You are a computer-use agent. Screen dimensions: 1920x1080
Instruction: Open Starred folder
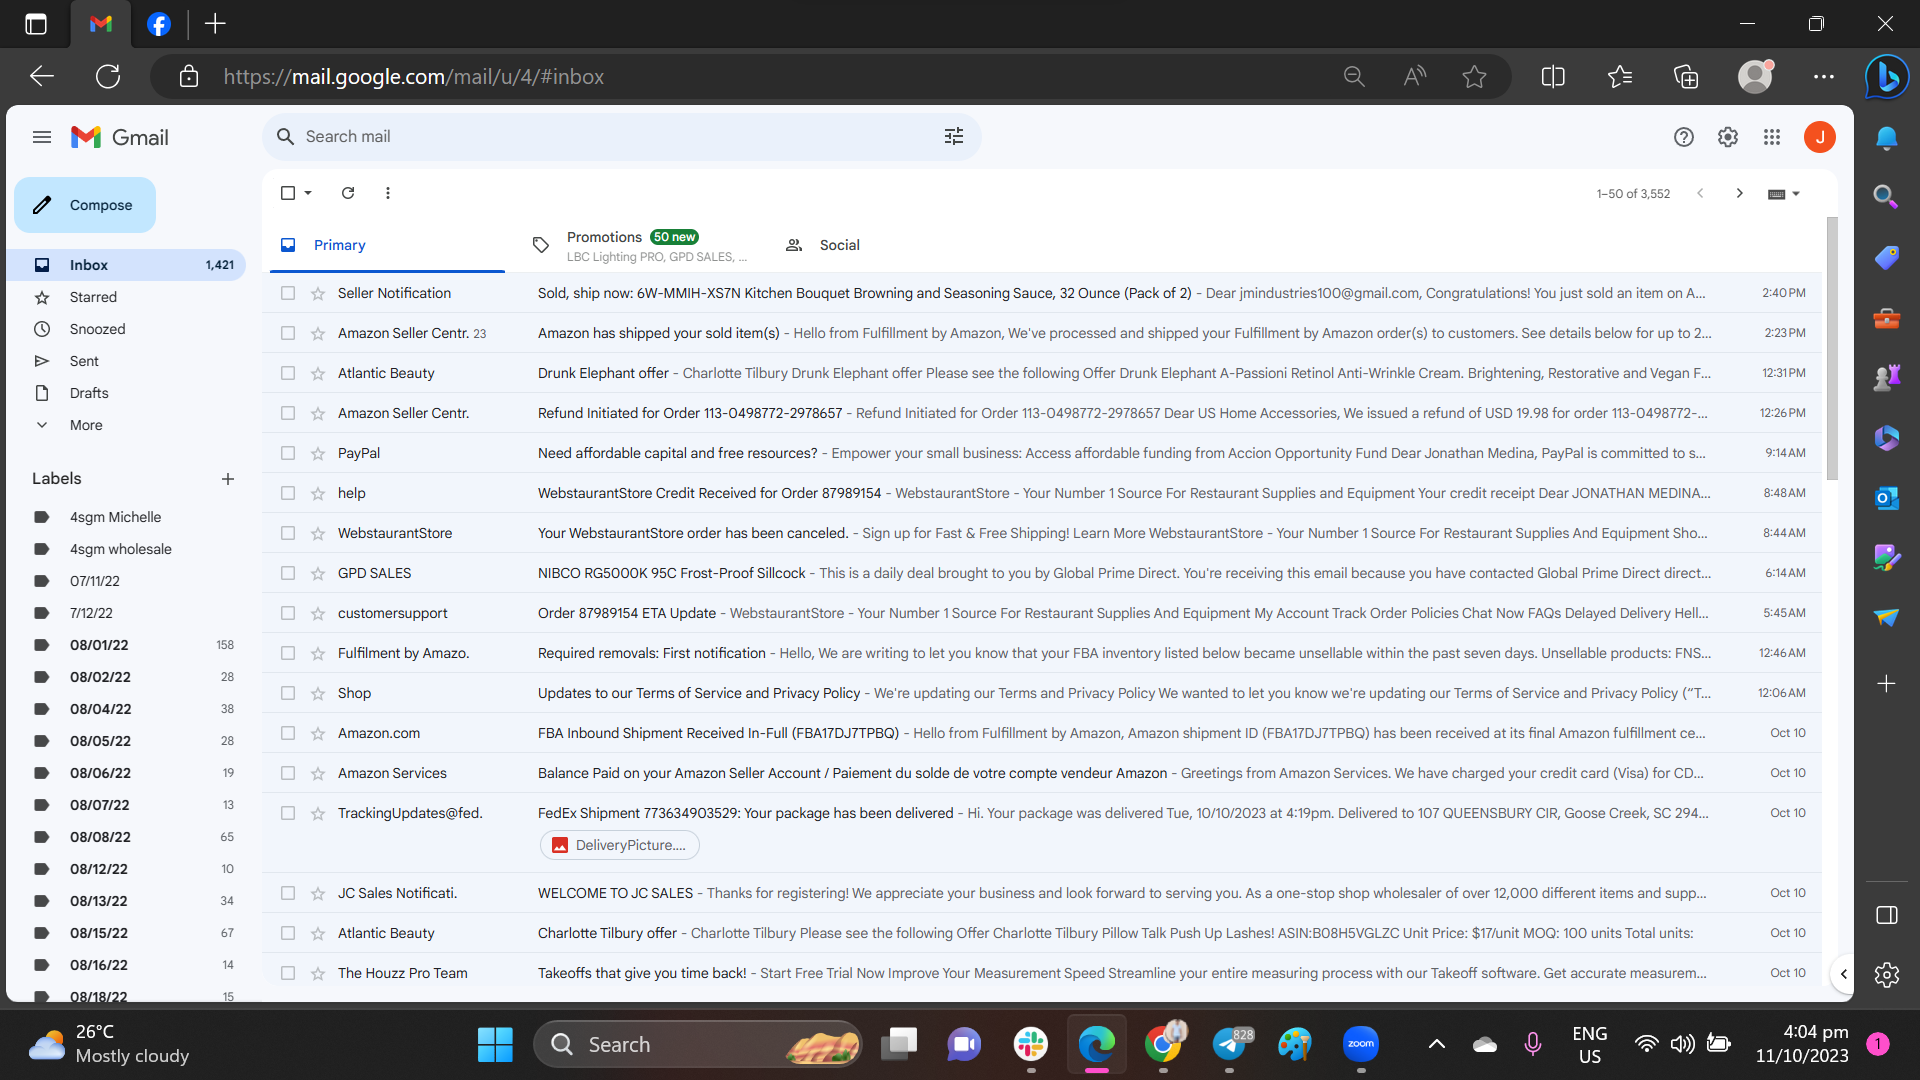[x=93, y=297]
